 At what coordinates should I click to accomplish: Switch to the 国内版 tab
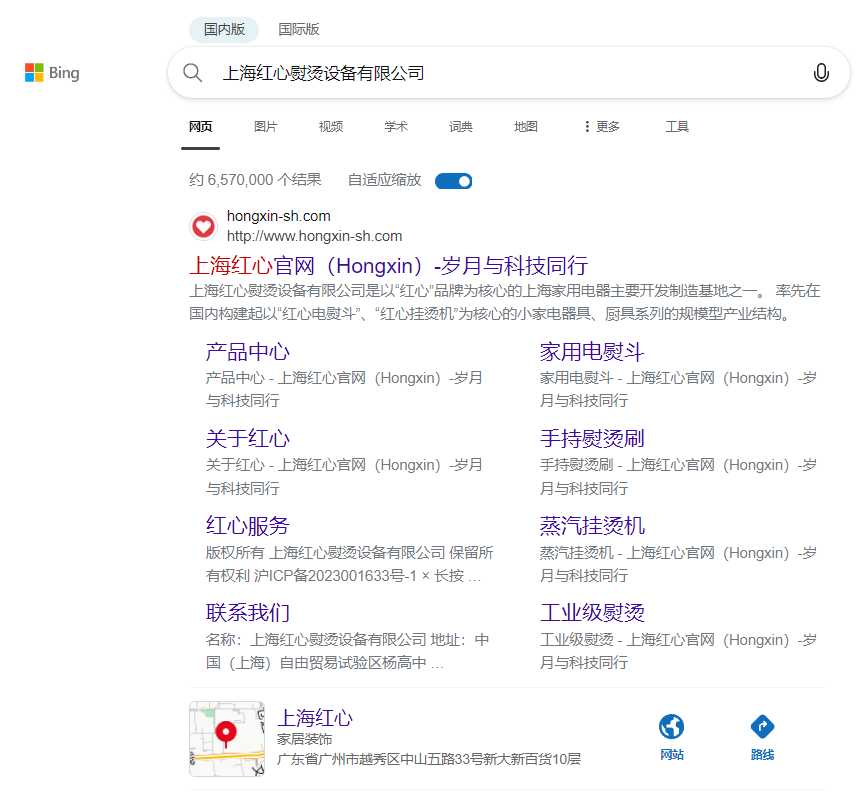click(224, 29)
